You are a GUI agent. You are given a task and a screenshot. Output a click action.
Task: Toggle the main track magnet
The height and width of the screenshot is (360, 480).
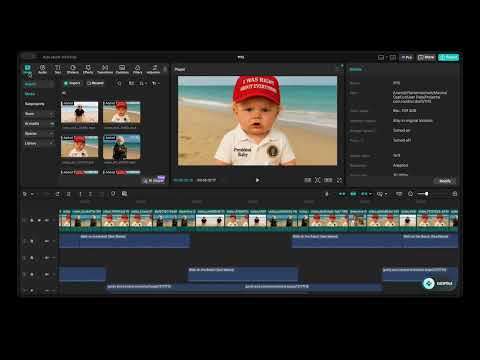click(342, 194)
